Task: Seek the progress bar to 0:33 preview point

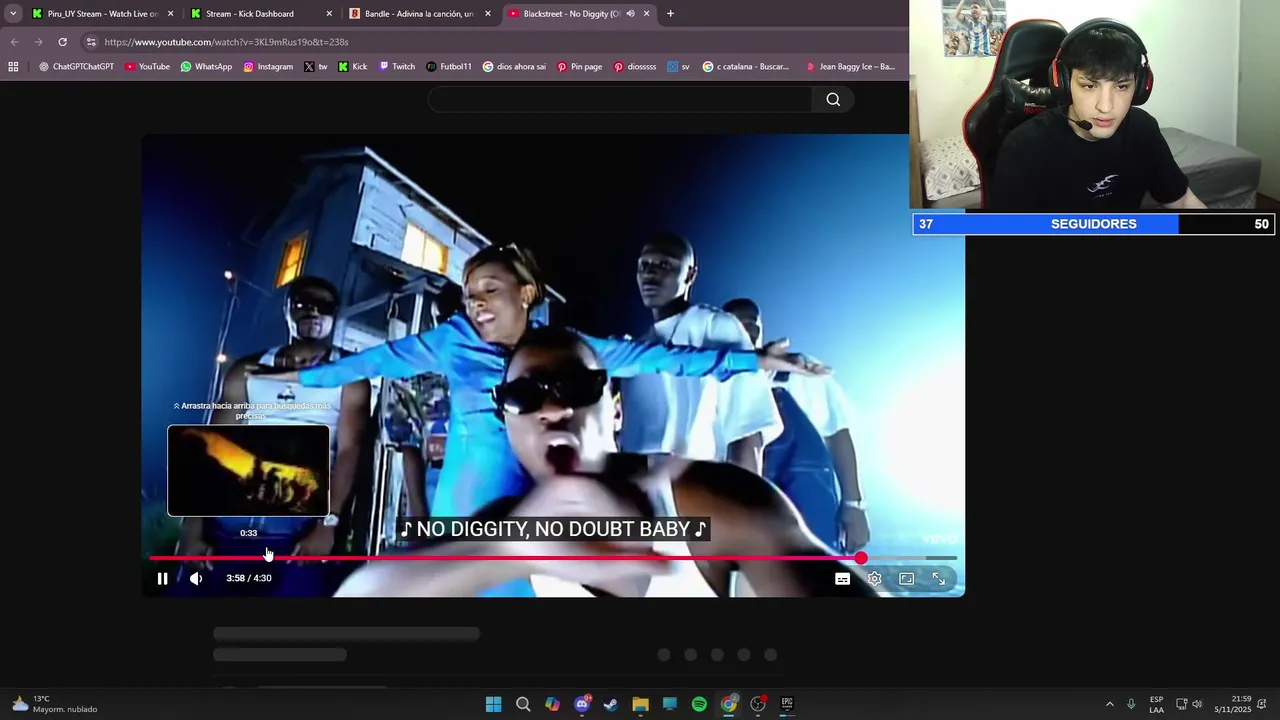Action: [x=249, y=558]
